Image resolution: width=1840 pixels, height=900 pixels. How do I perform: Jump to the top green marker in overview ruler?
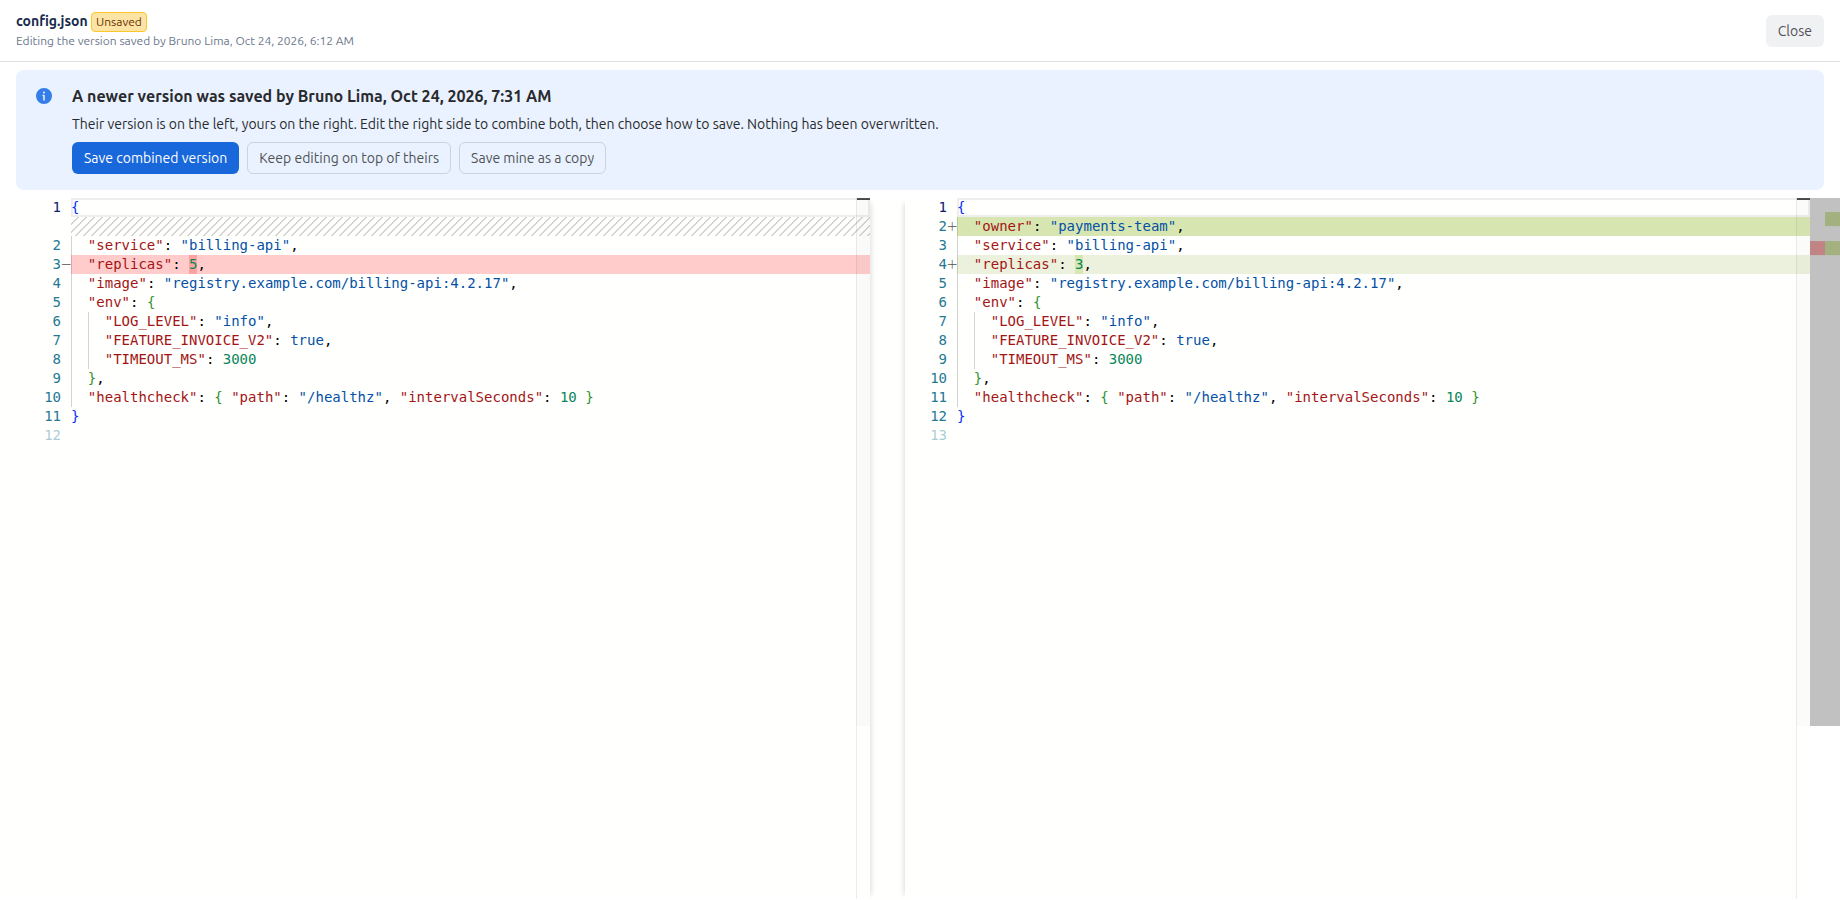pyautogui.click(x=1832, y=219)
